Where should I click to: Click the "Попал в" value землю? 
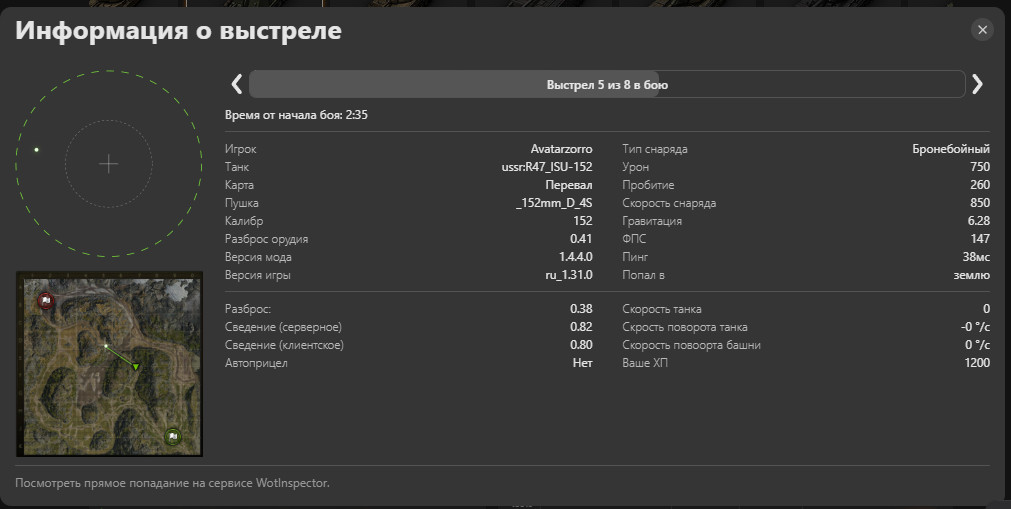click(x=971, y=275)
